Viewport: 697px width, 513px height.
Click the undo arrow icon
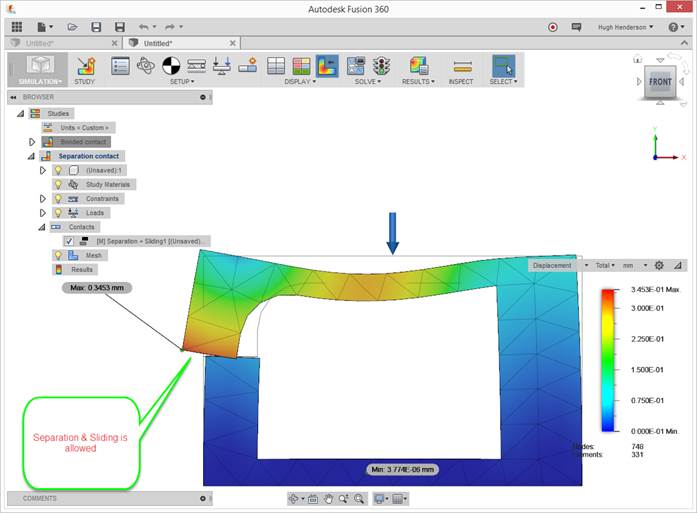point(144,27)
